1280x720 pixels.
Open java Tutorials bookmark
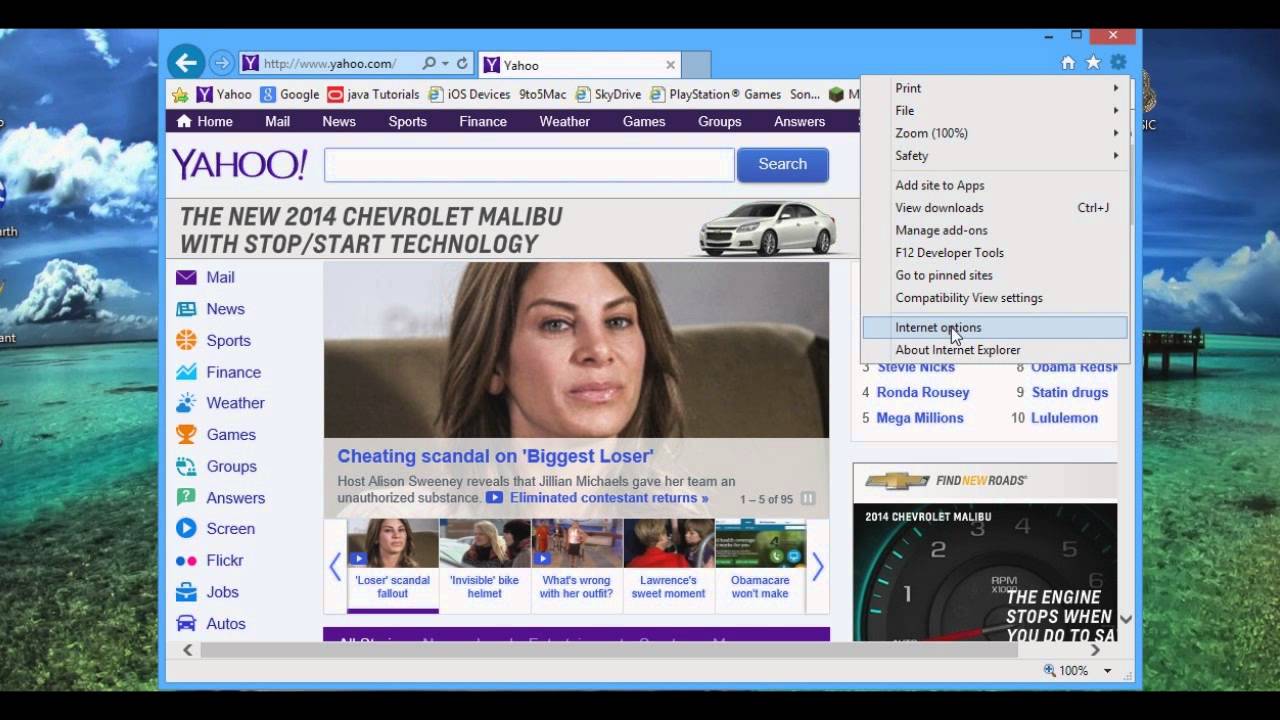tap(374, 95)
